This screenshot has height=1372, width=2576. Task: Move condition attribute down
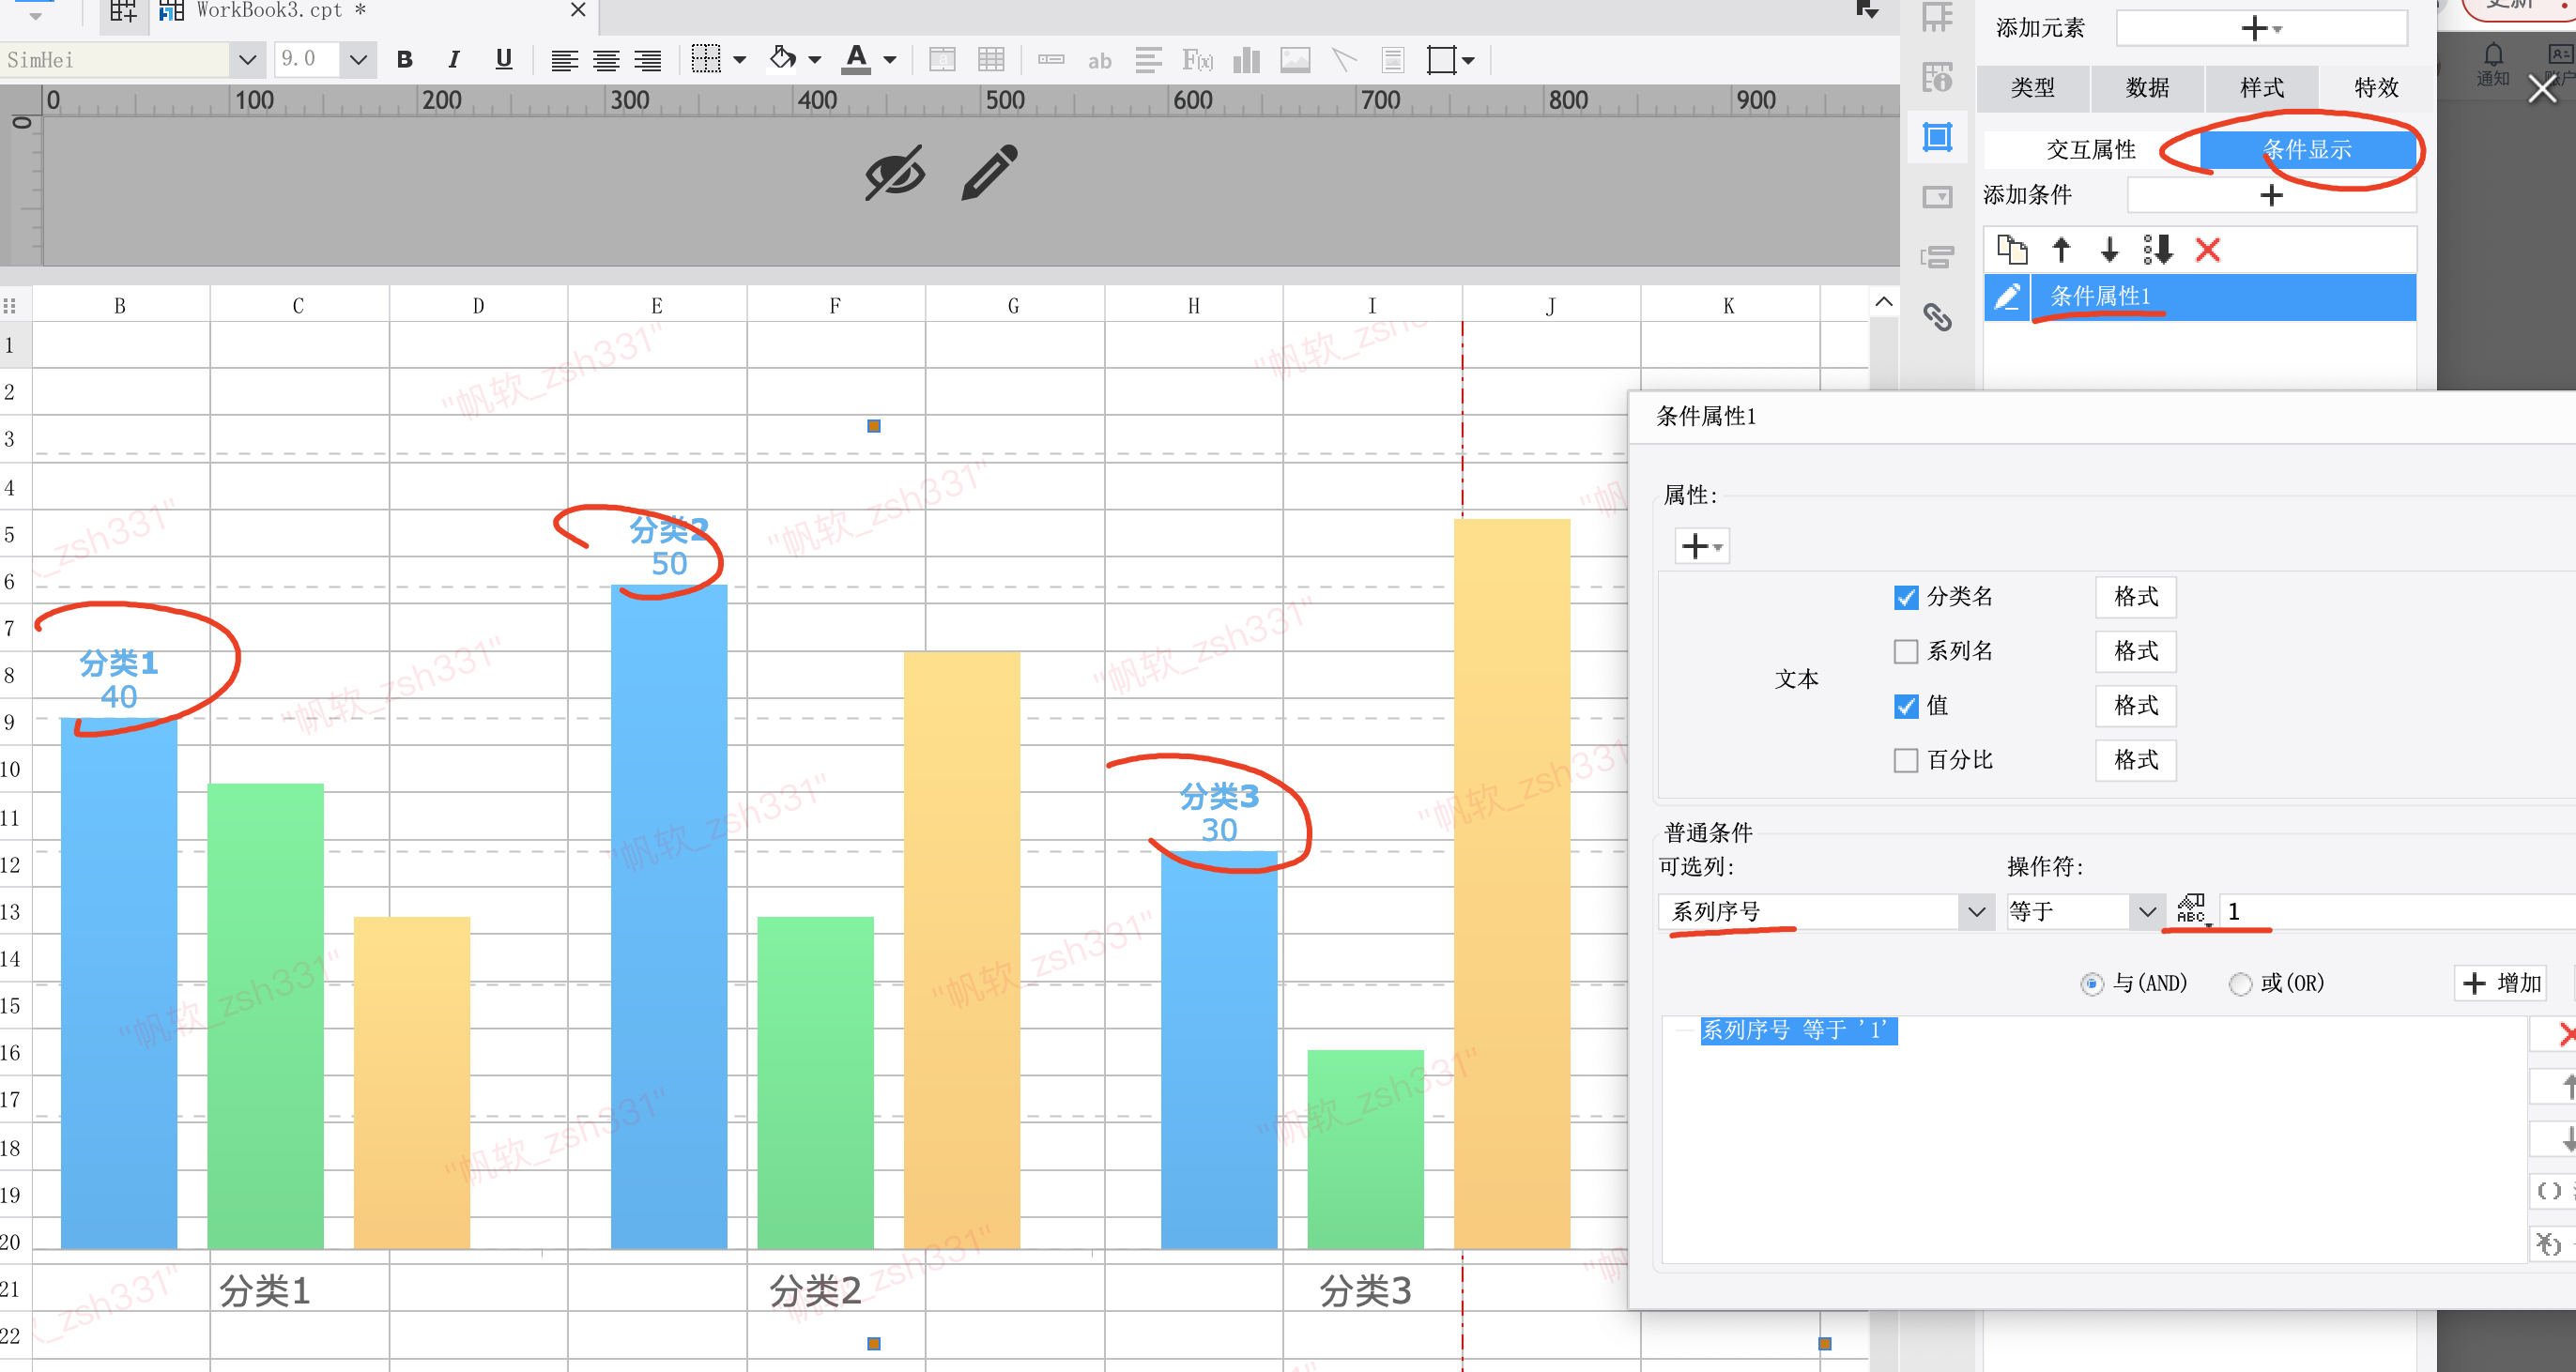2109,249
